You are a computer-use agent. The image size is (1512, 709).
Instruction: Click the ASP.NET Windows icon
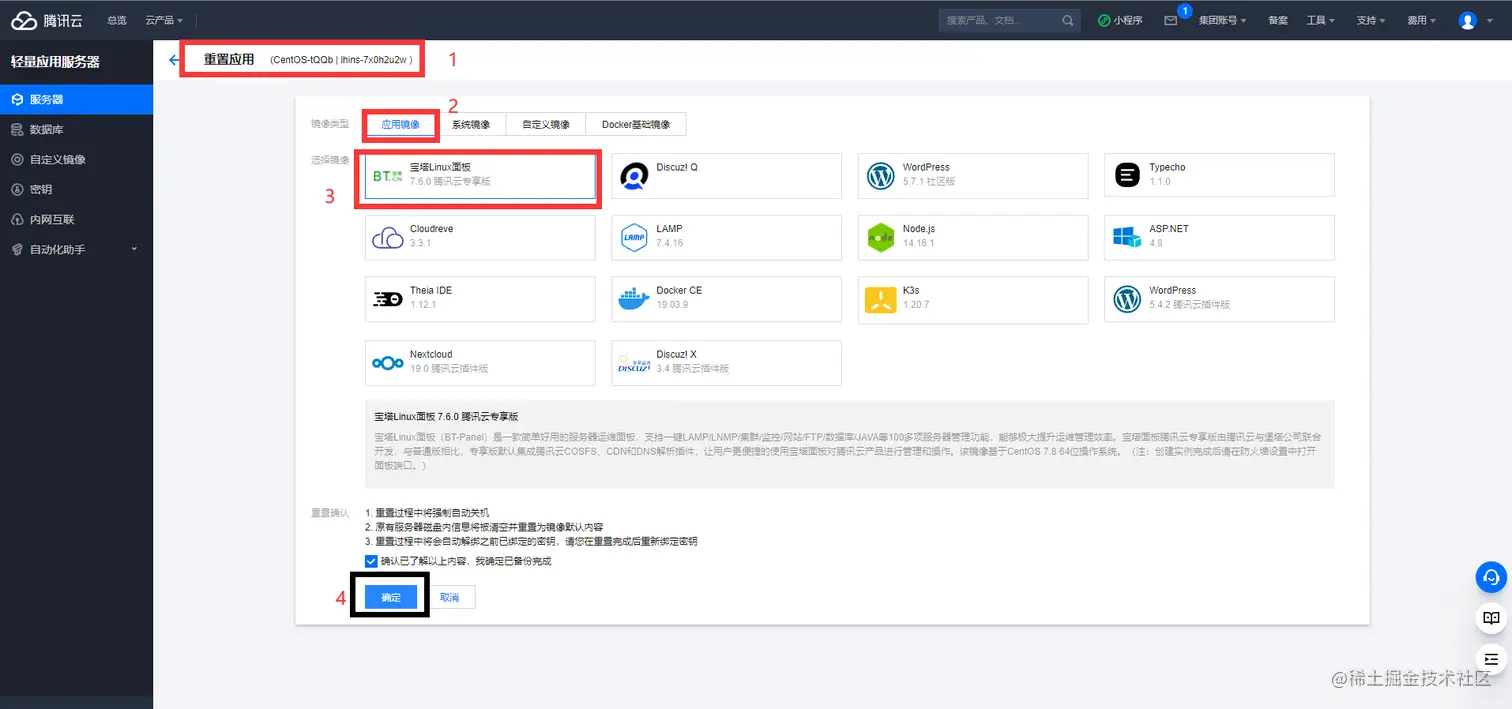click(x=1127, y=238)
